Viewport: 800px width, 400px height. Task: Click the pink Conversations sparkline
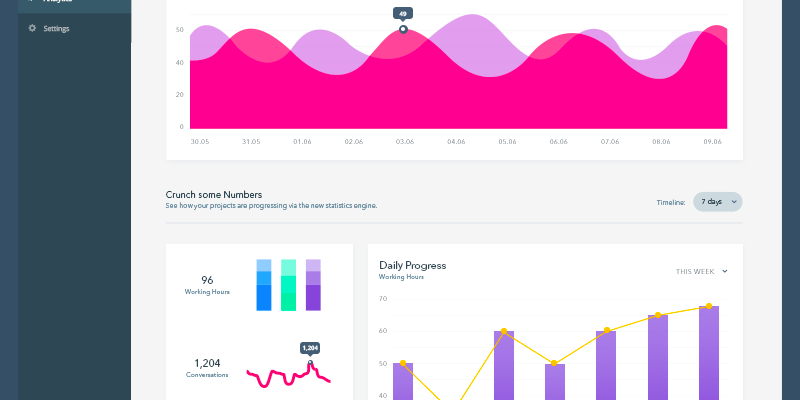pos(289,376)
